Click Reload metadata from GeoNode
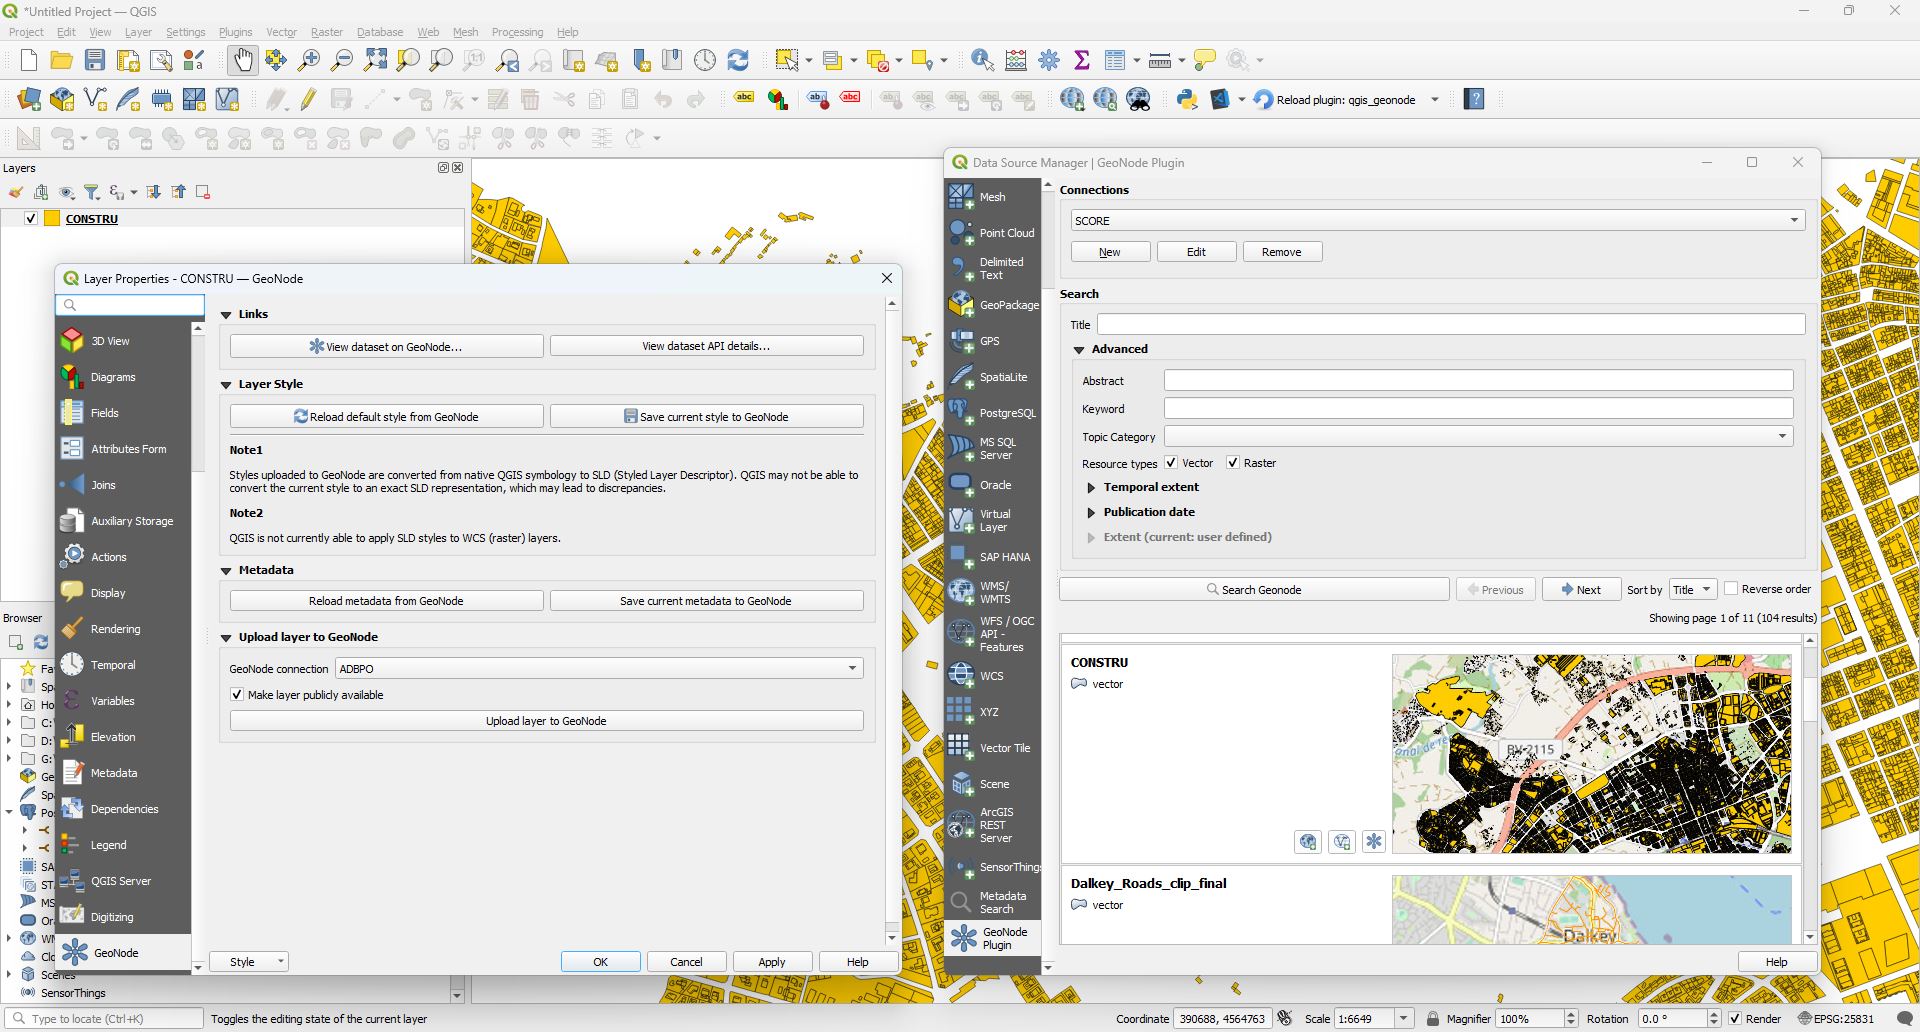Image resolution: width=1920 pixels, height=1032 pixels. coord(386,601)
